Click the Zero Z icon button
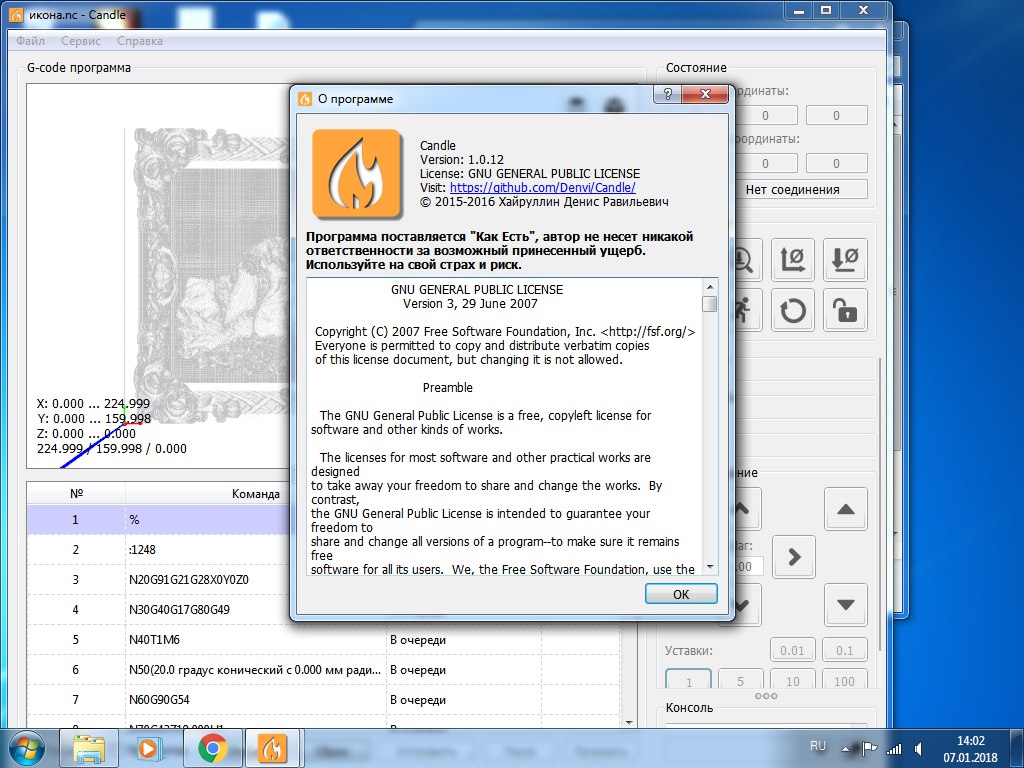The image size is (1024, 768). [x=845, y=260]
